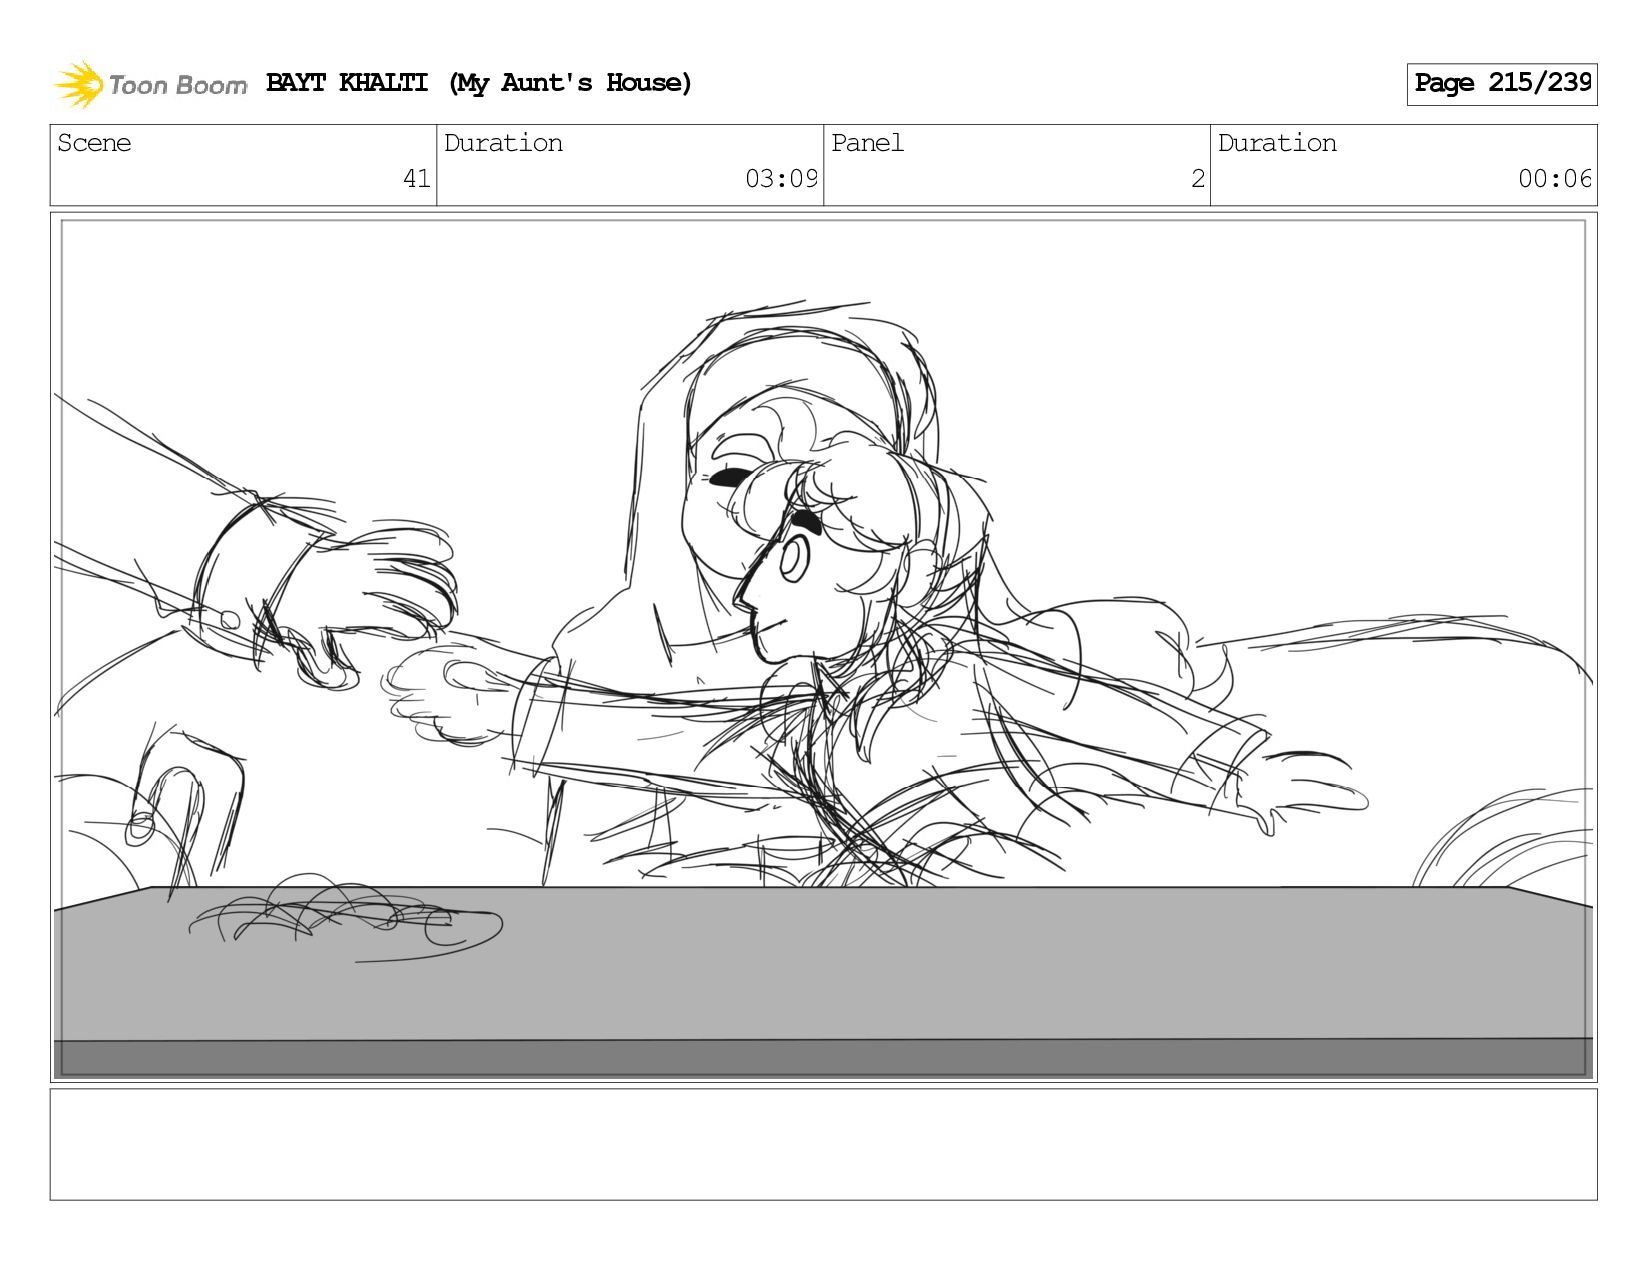Select the scene number 41
The width and height of the screenshot is (1650, 1275).
417,179
